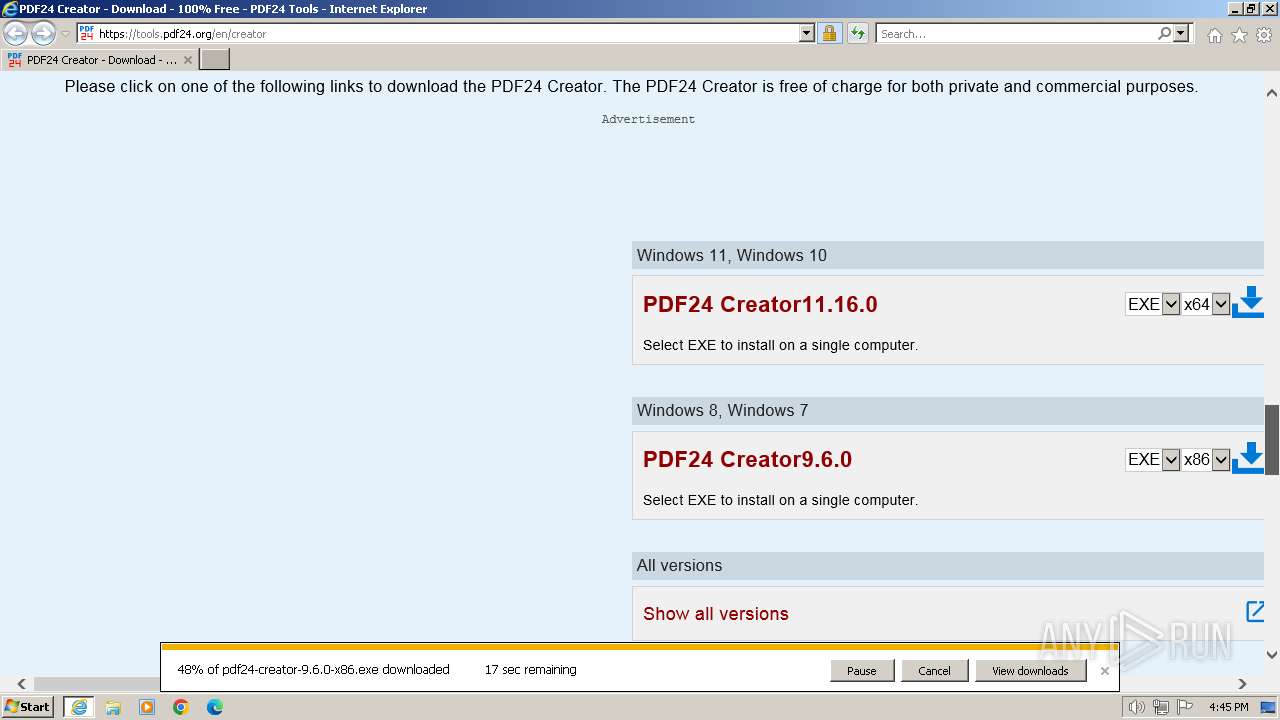Open Favorites star icon

[1239, 35]
